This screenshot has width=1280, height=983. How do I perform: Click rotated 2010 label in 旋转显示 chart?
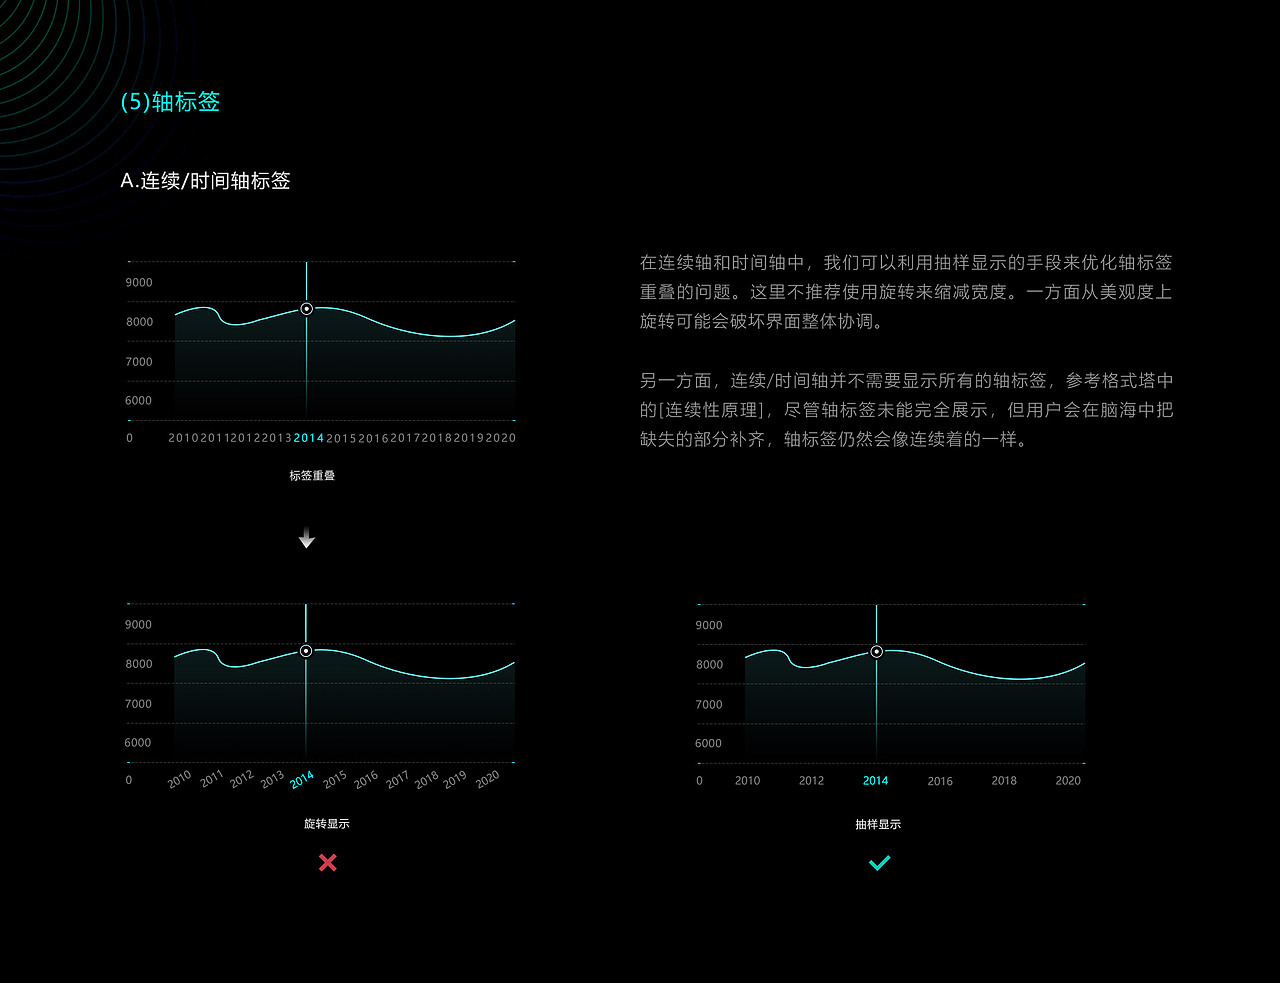tap(179, 780)
